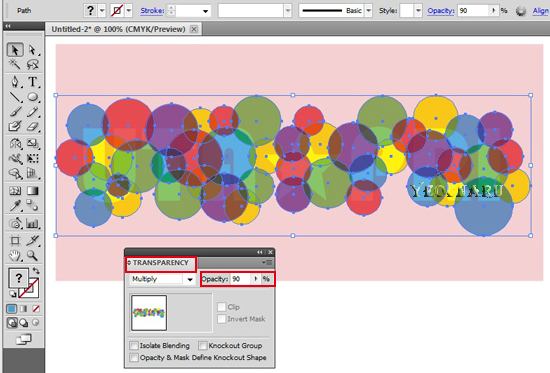Enable Draw Normal mode
This screenshot has height=373, width=550.
coord(12,322)
